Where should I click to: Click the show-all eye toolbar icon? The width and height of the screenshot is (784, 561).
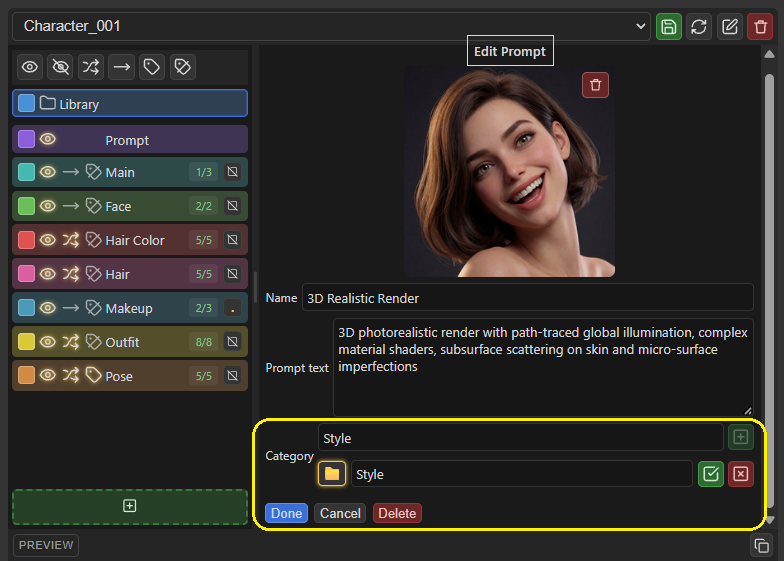click(x=30, y=67)
